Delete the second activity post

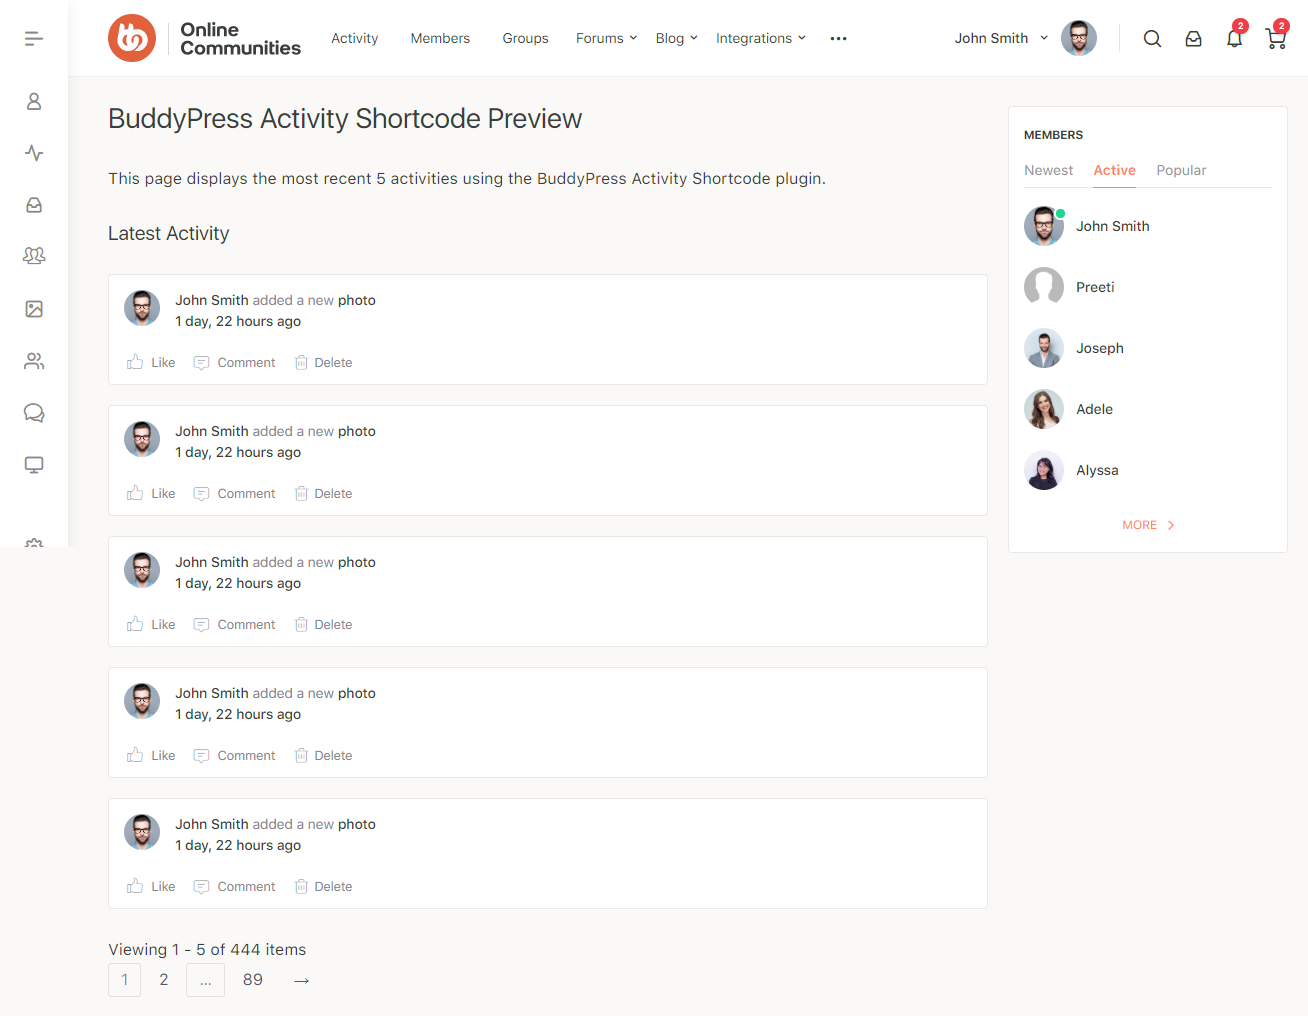(324, 494)
